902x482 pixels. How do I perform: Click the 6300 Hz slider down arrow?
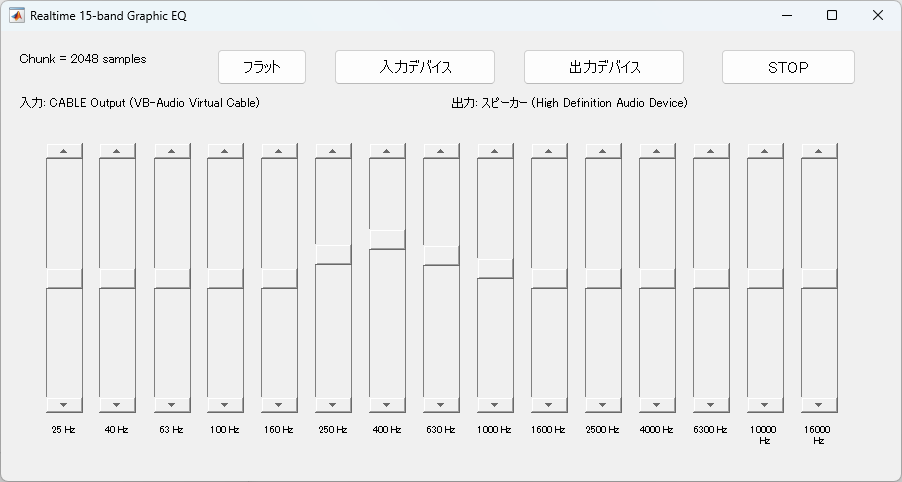[711, 405]
